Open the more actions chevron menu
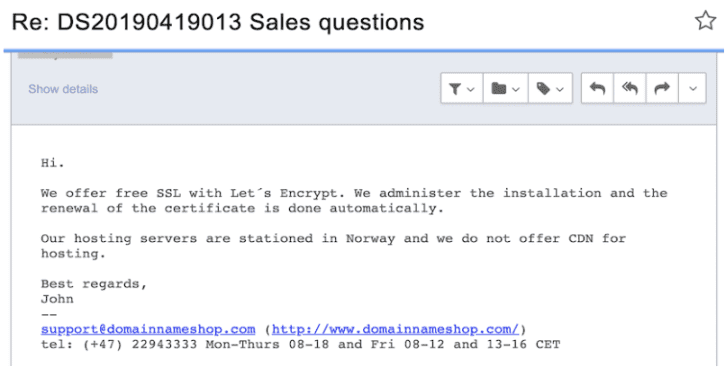The height and width of the screenshot is (369, 726). 693,88
